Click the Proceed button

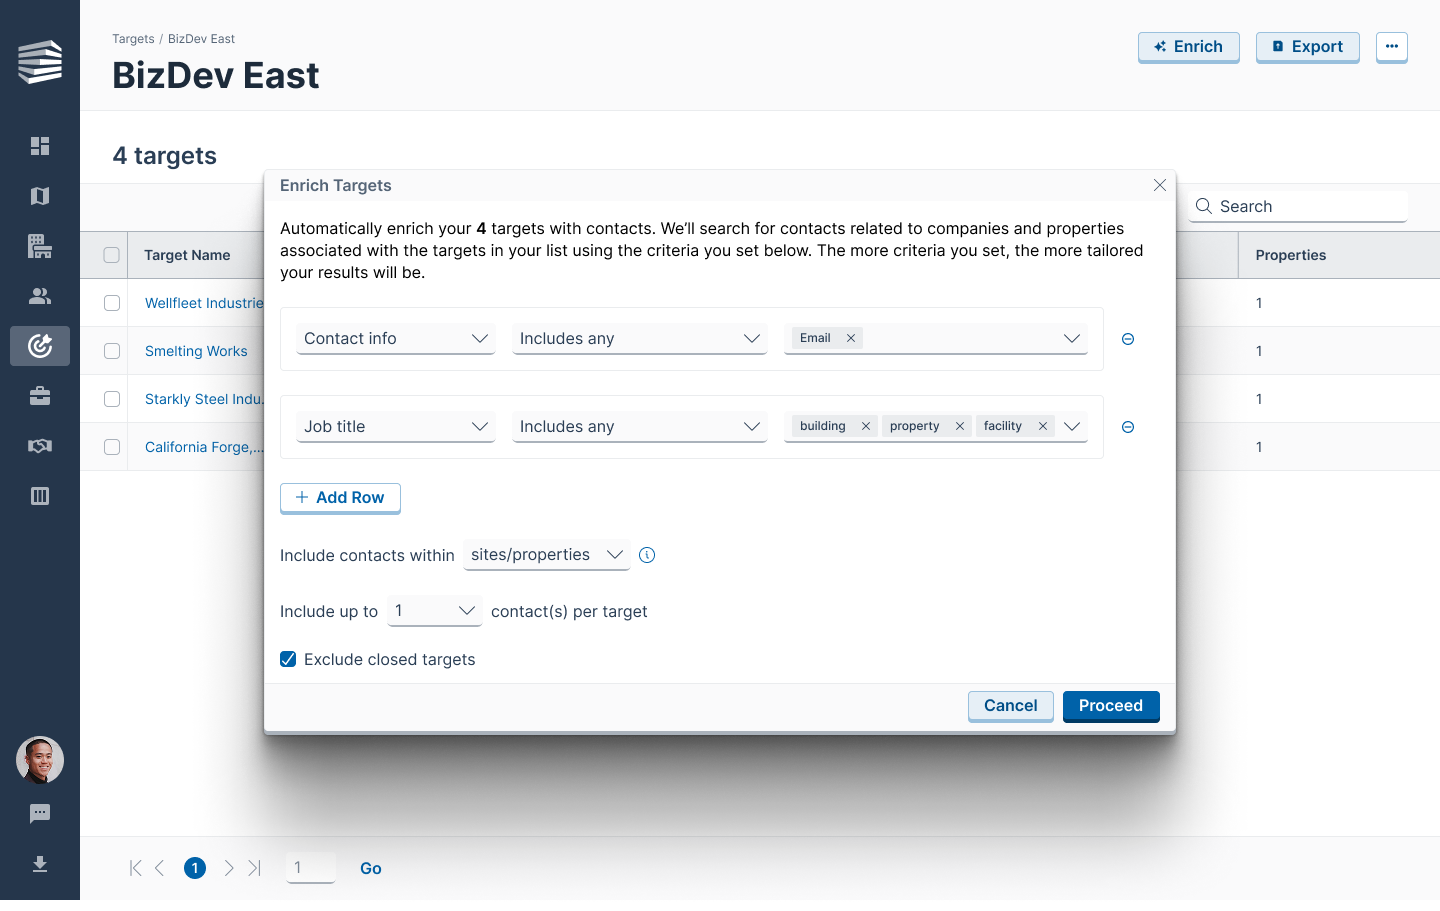pos(1111,706)
